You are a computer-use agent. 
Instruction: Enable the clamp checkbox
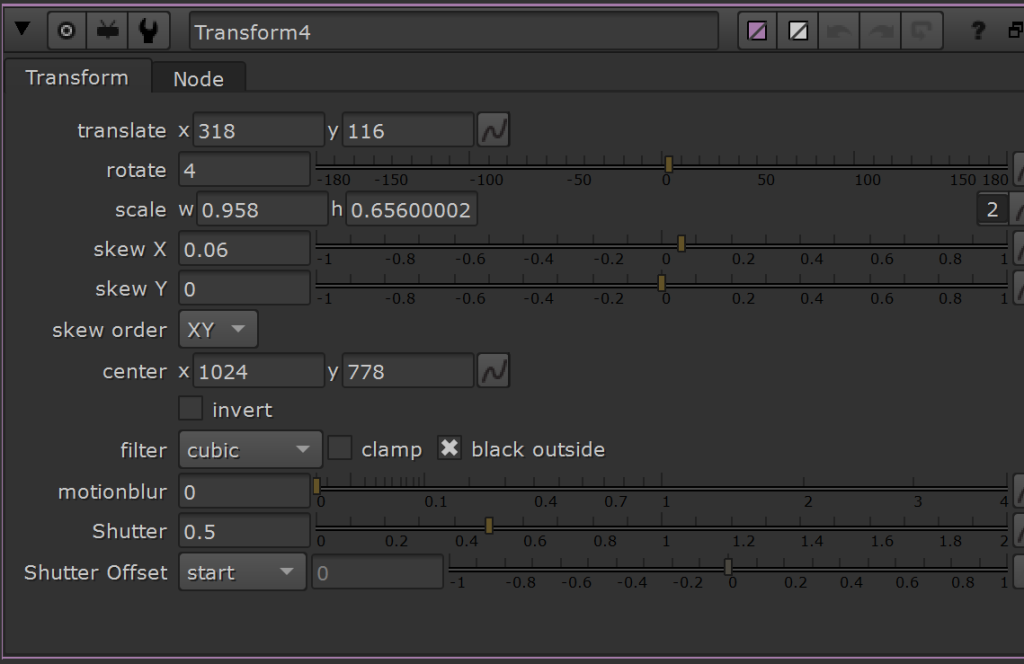tap(340, 449)
